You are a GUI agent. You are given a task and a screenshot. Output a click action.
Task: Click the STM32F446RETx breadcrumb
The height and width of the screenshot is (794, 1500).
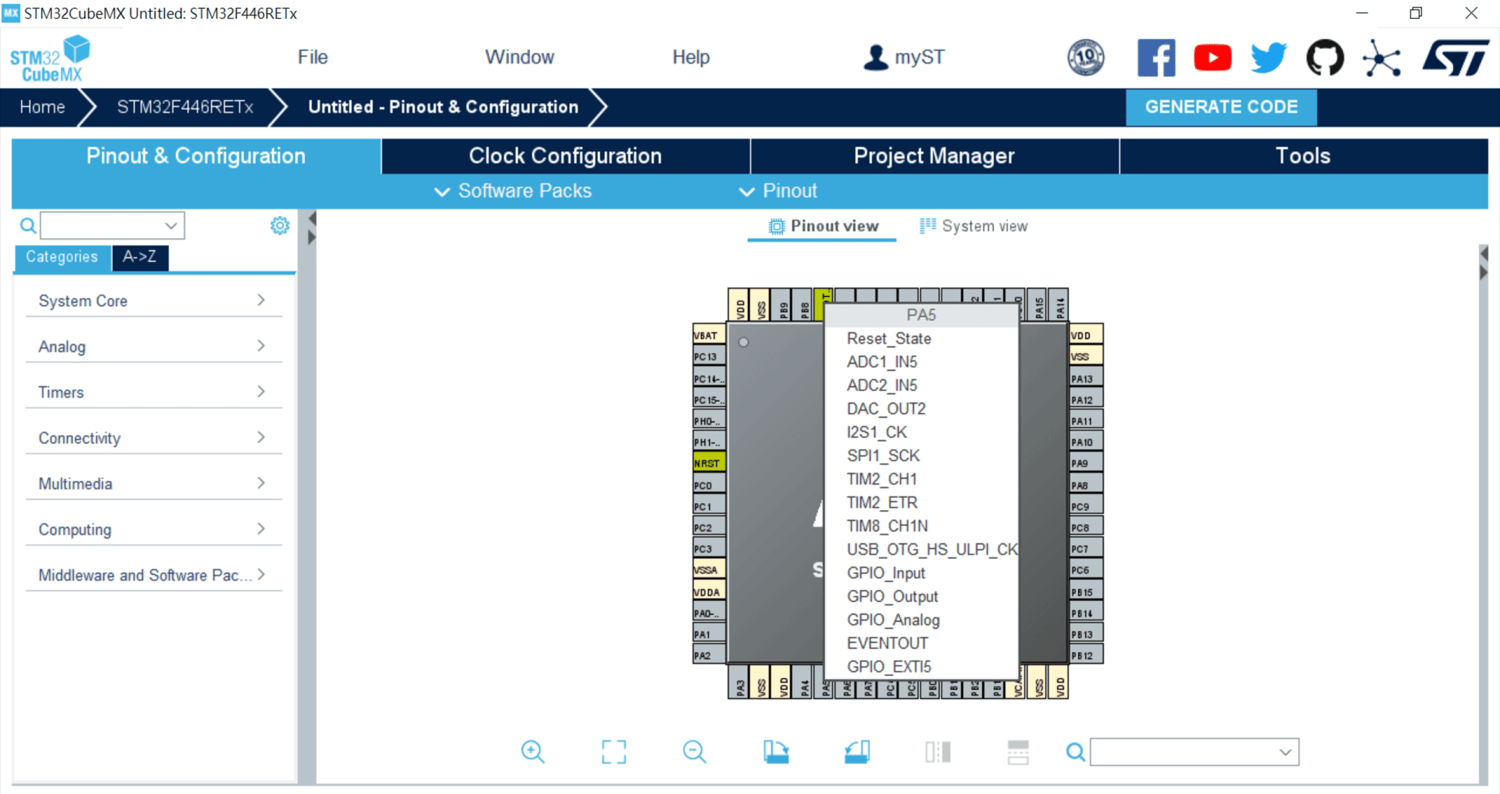[185, 107]
